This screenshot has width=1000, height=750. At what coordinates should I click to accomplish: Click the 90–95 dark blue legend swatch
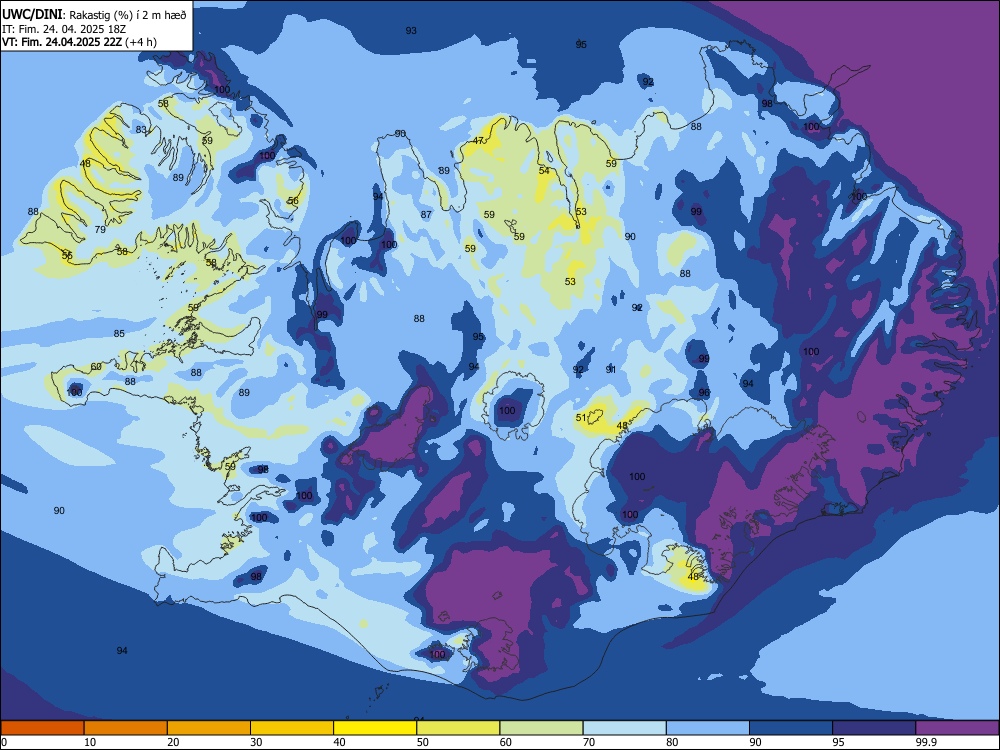tap(791, 728)
